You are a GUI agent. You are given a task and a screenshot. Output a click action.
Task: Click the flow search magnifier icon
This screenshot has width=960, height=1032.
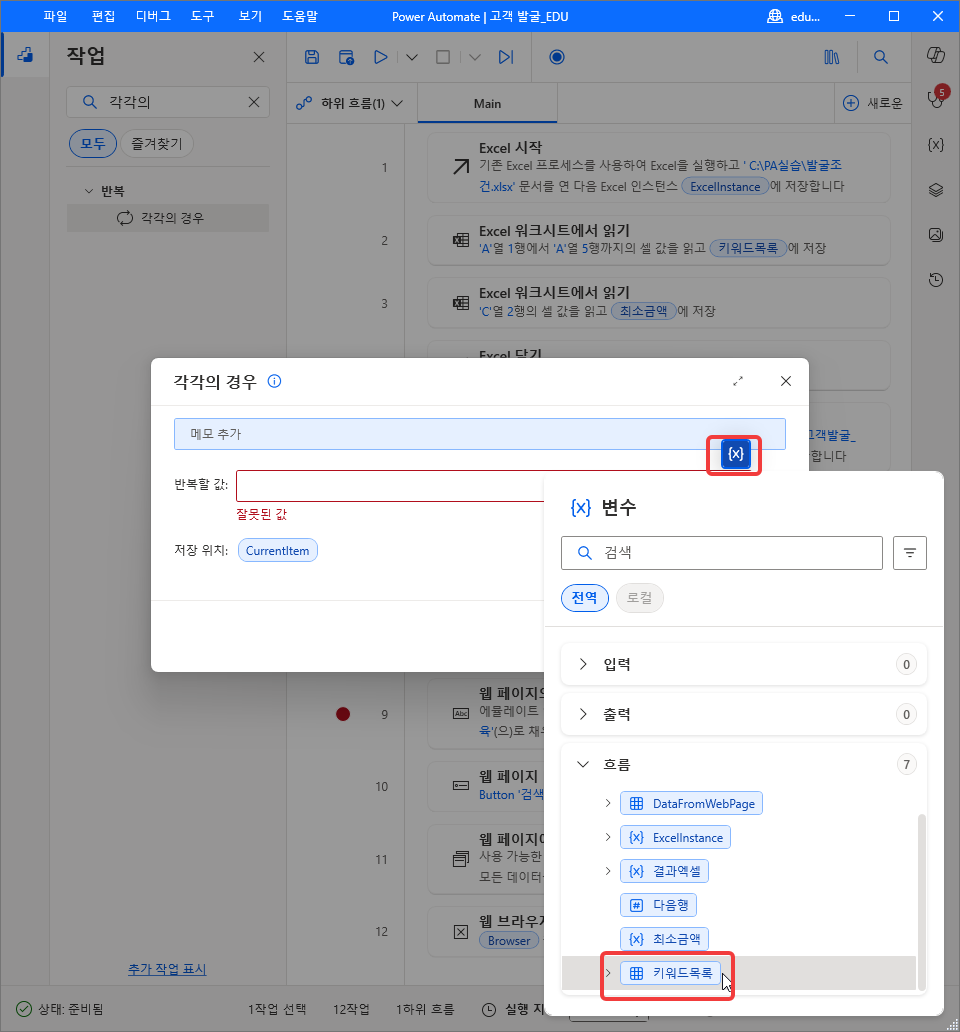click(x=880, y=57)
